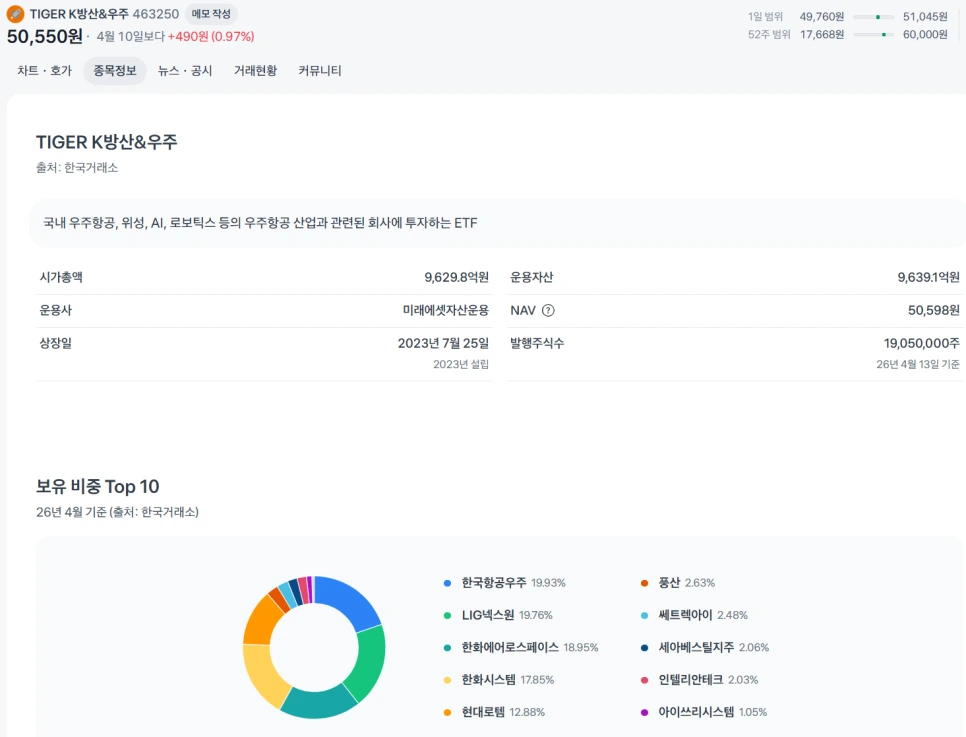This screenshot has width=966, height=737.
Task: Select the 쎄트렉아이 holding name
Action: pyautogui.click(x=685, y=615)
